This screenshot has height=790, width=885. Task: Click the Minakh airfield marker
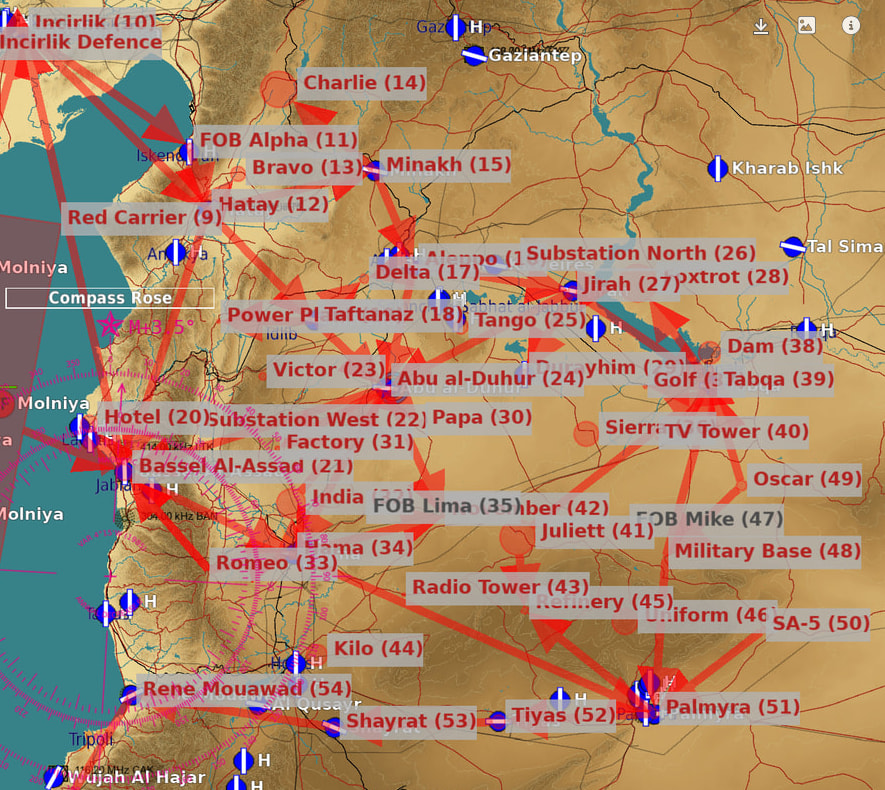[x=372, y=169]
